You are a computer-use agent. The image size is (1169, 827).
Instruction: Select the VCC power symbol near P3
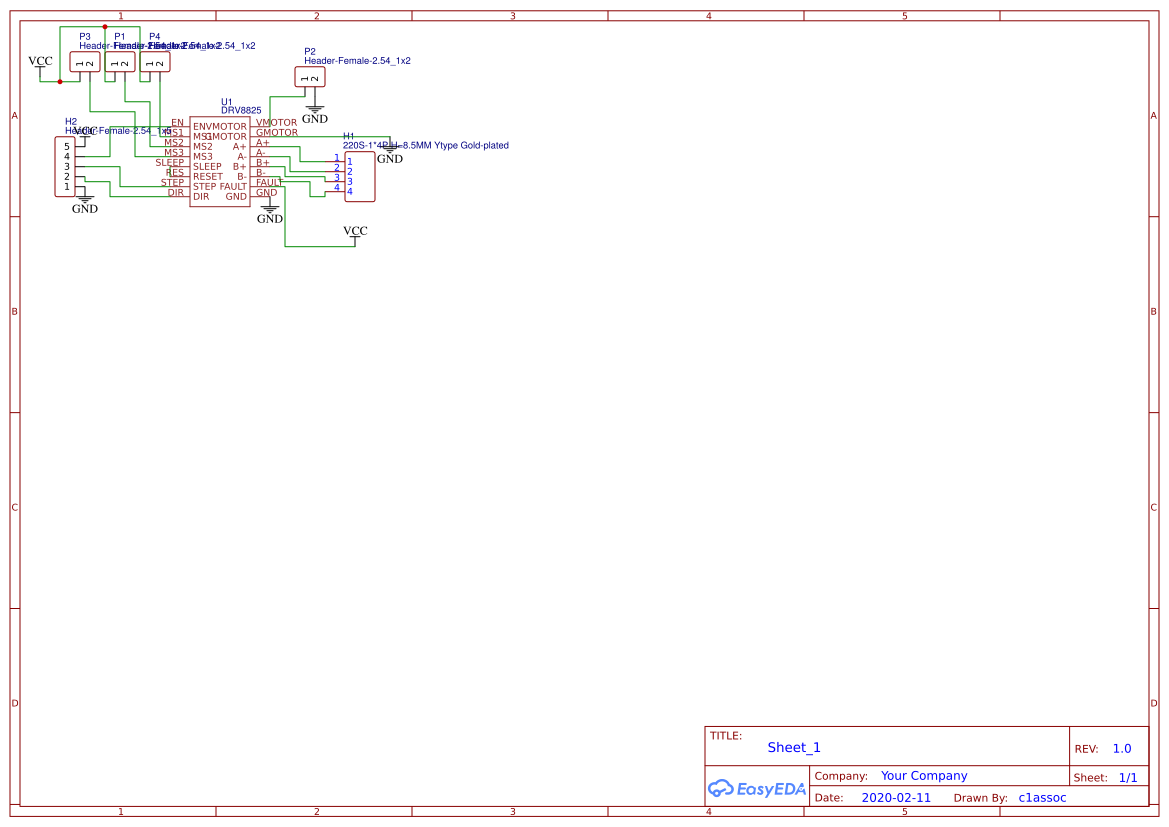click(x=40, y=62)
